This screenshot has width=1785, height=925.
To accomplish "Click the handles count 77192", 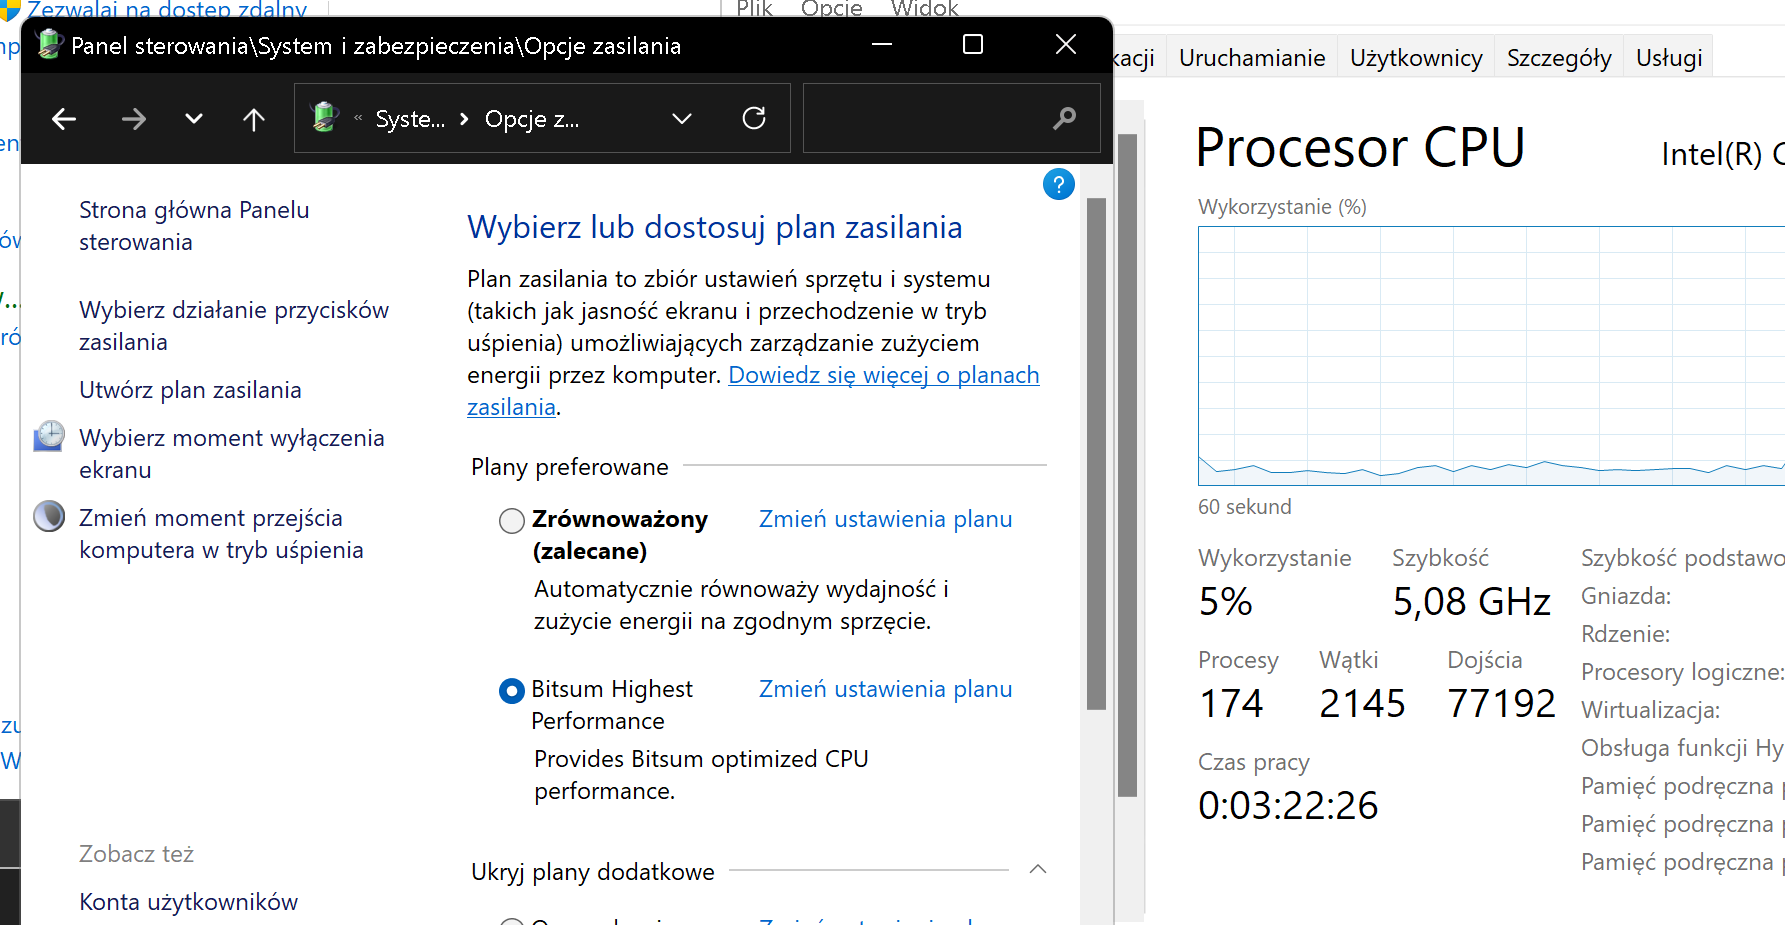I will 1501,704.
